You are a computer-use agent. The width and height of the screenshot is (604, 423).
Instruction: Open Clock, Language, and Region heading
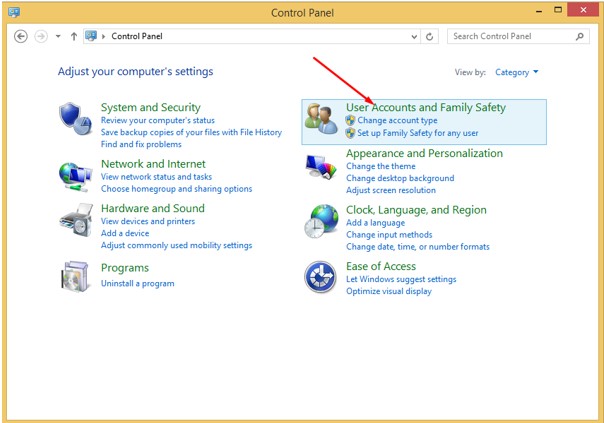click(x=416, y=210)
